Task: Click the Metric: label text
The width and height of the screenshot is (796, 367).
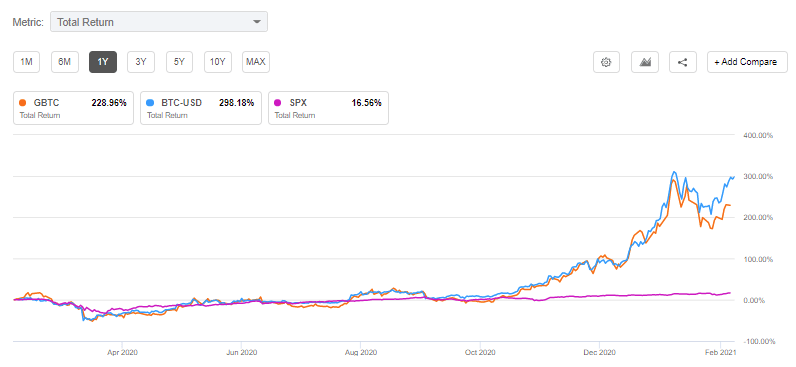Action: point(28,22)
